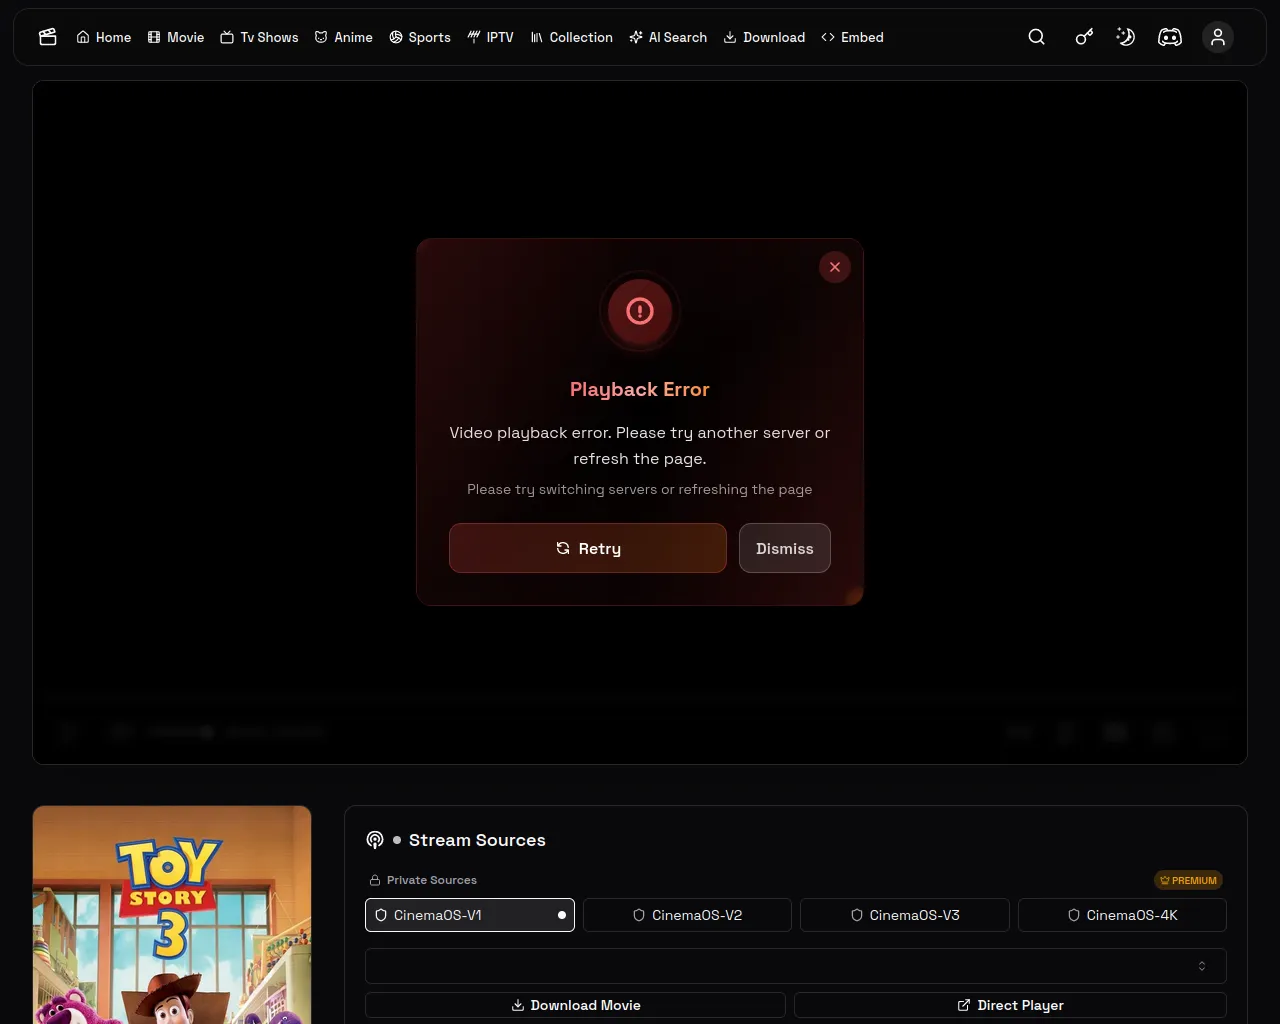Viewport: 1280px width, 1024px height.
Task: Click the red error alert icon
Action: coord(640,311)
